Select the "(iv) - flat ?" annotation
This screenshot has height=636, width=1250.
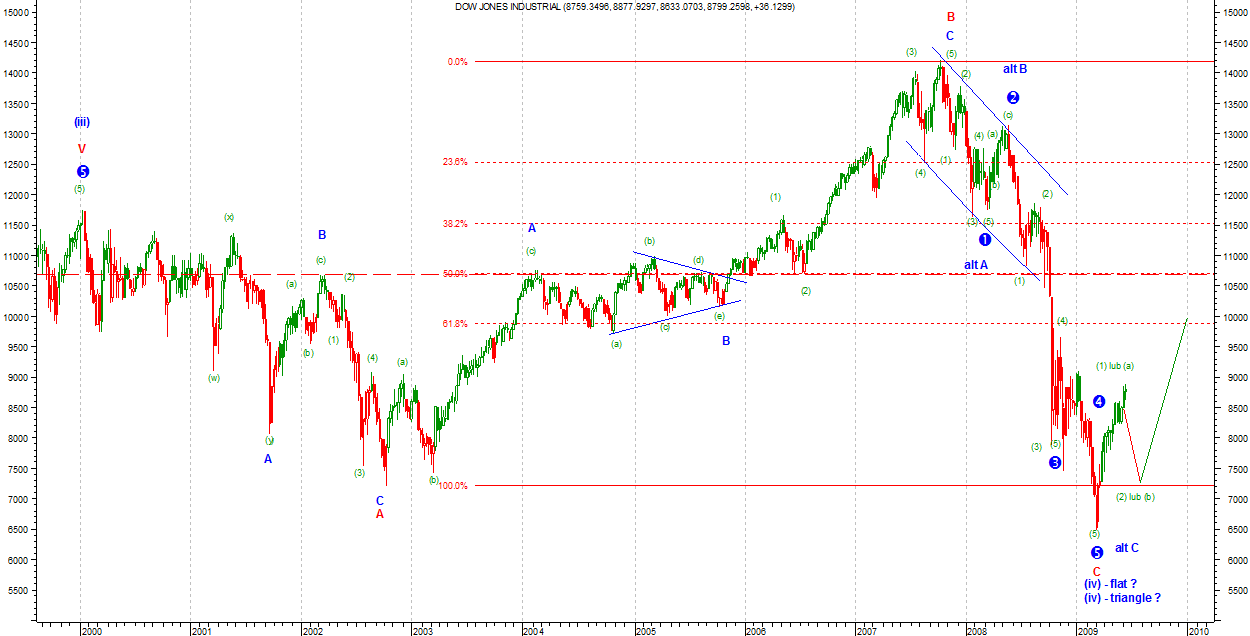click(1109, 584)
